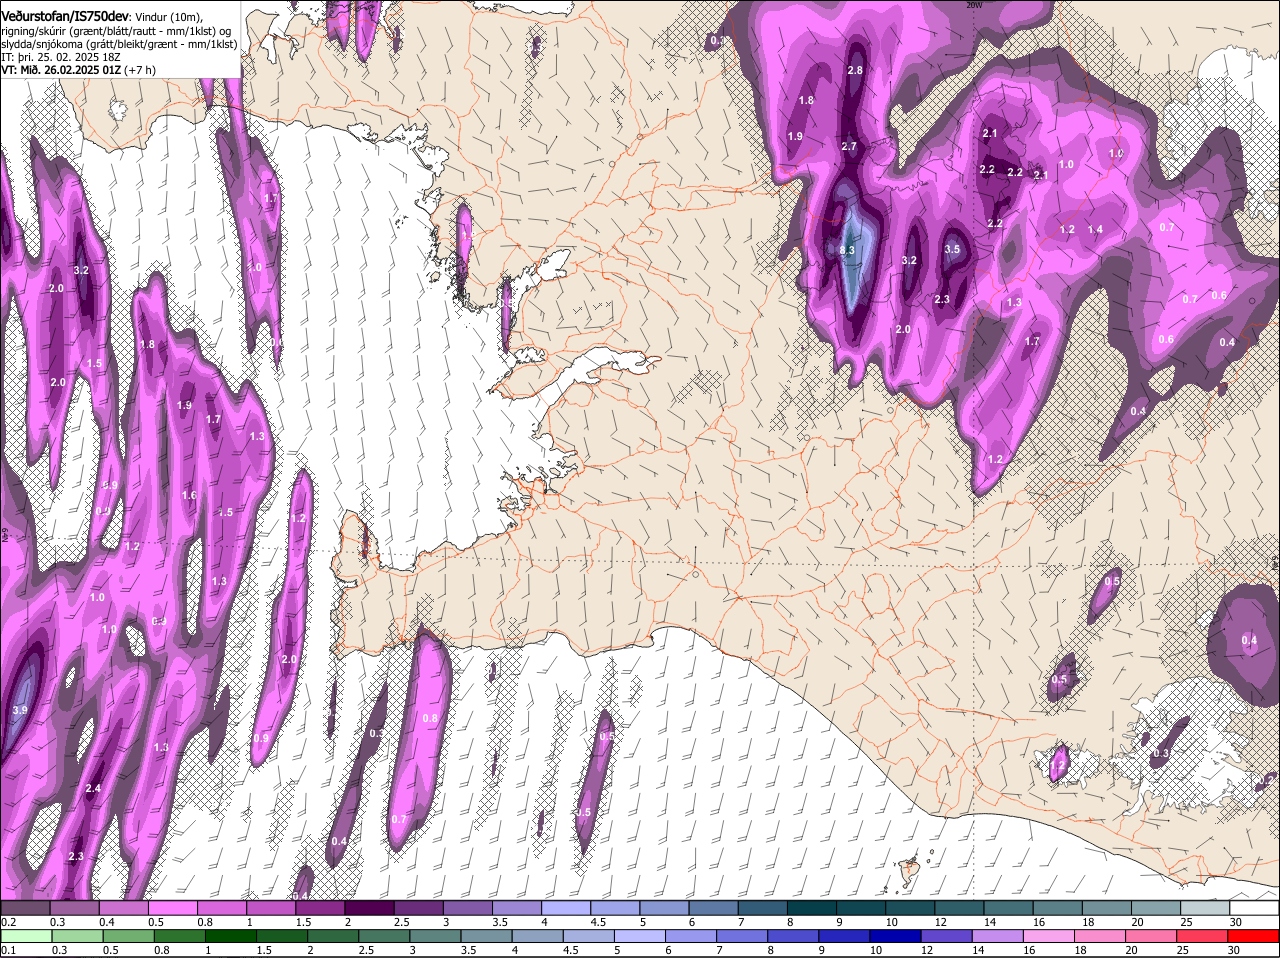This screenshot has height=958, width=1280.
Task: Click the 3.9 value label on the map
Action: 20,710
